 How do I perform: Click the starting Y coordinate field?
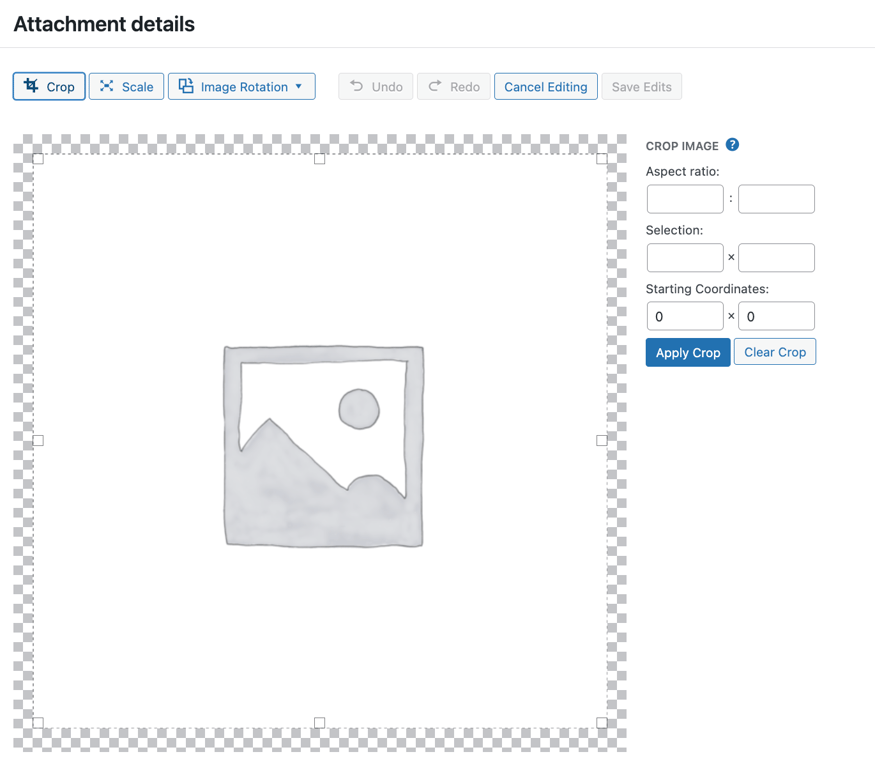click(776, 315)
